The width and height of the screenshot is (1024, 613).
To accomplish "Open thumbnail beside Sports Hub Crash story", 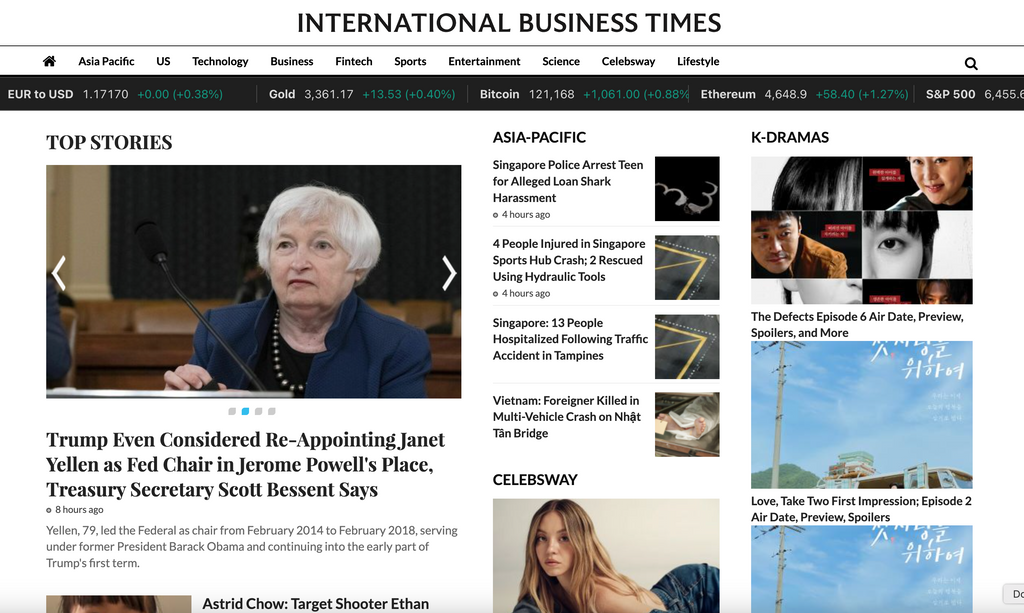I will (x=687, y=268).
